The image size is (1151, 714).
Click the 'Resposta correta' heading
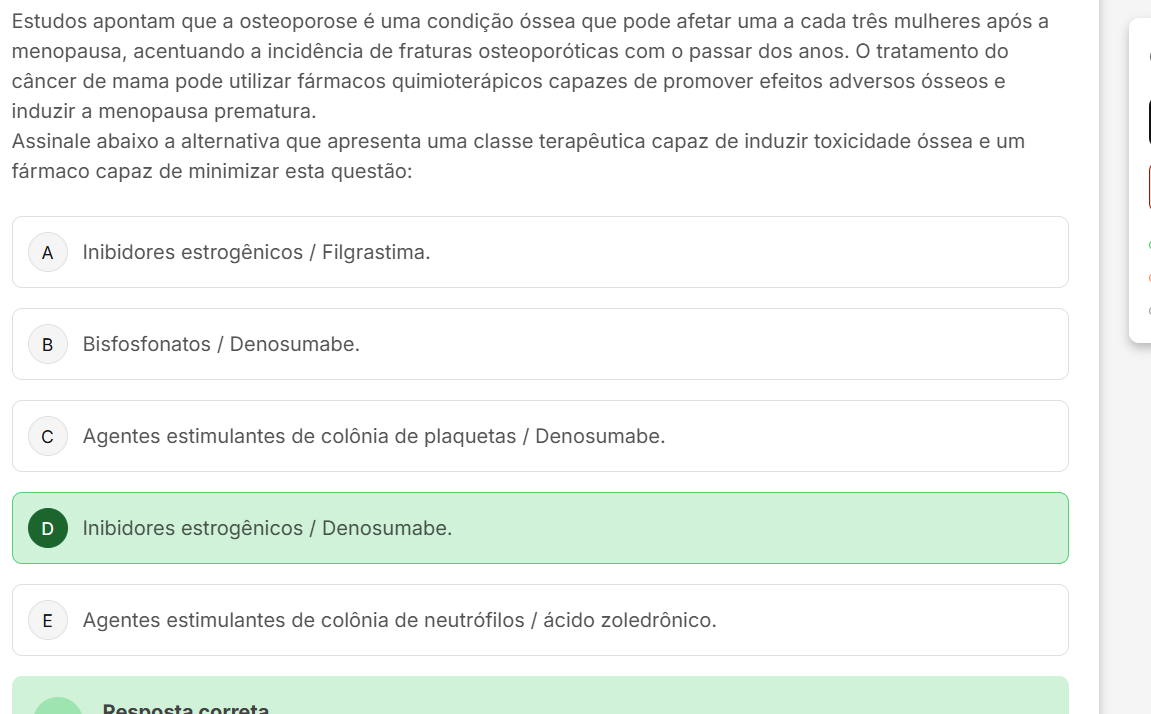click(x=186, y=708)
